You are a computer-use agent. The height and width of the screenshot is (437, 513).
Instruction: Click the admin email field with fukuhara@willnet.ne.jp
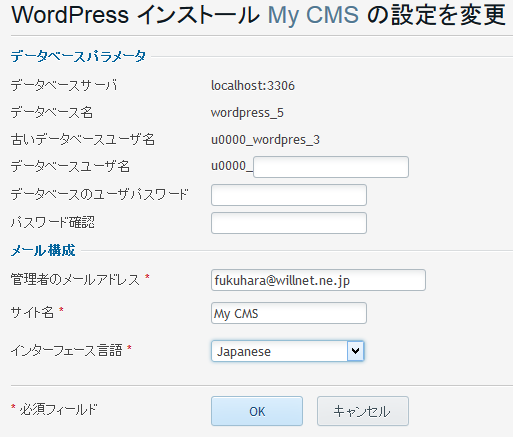pyautogui.click(x=318, y=280)
